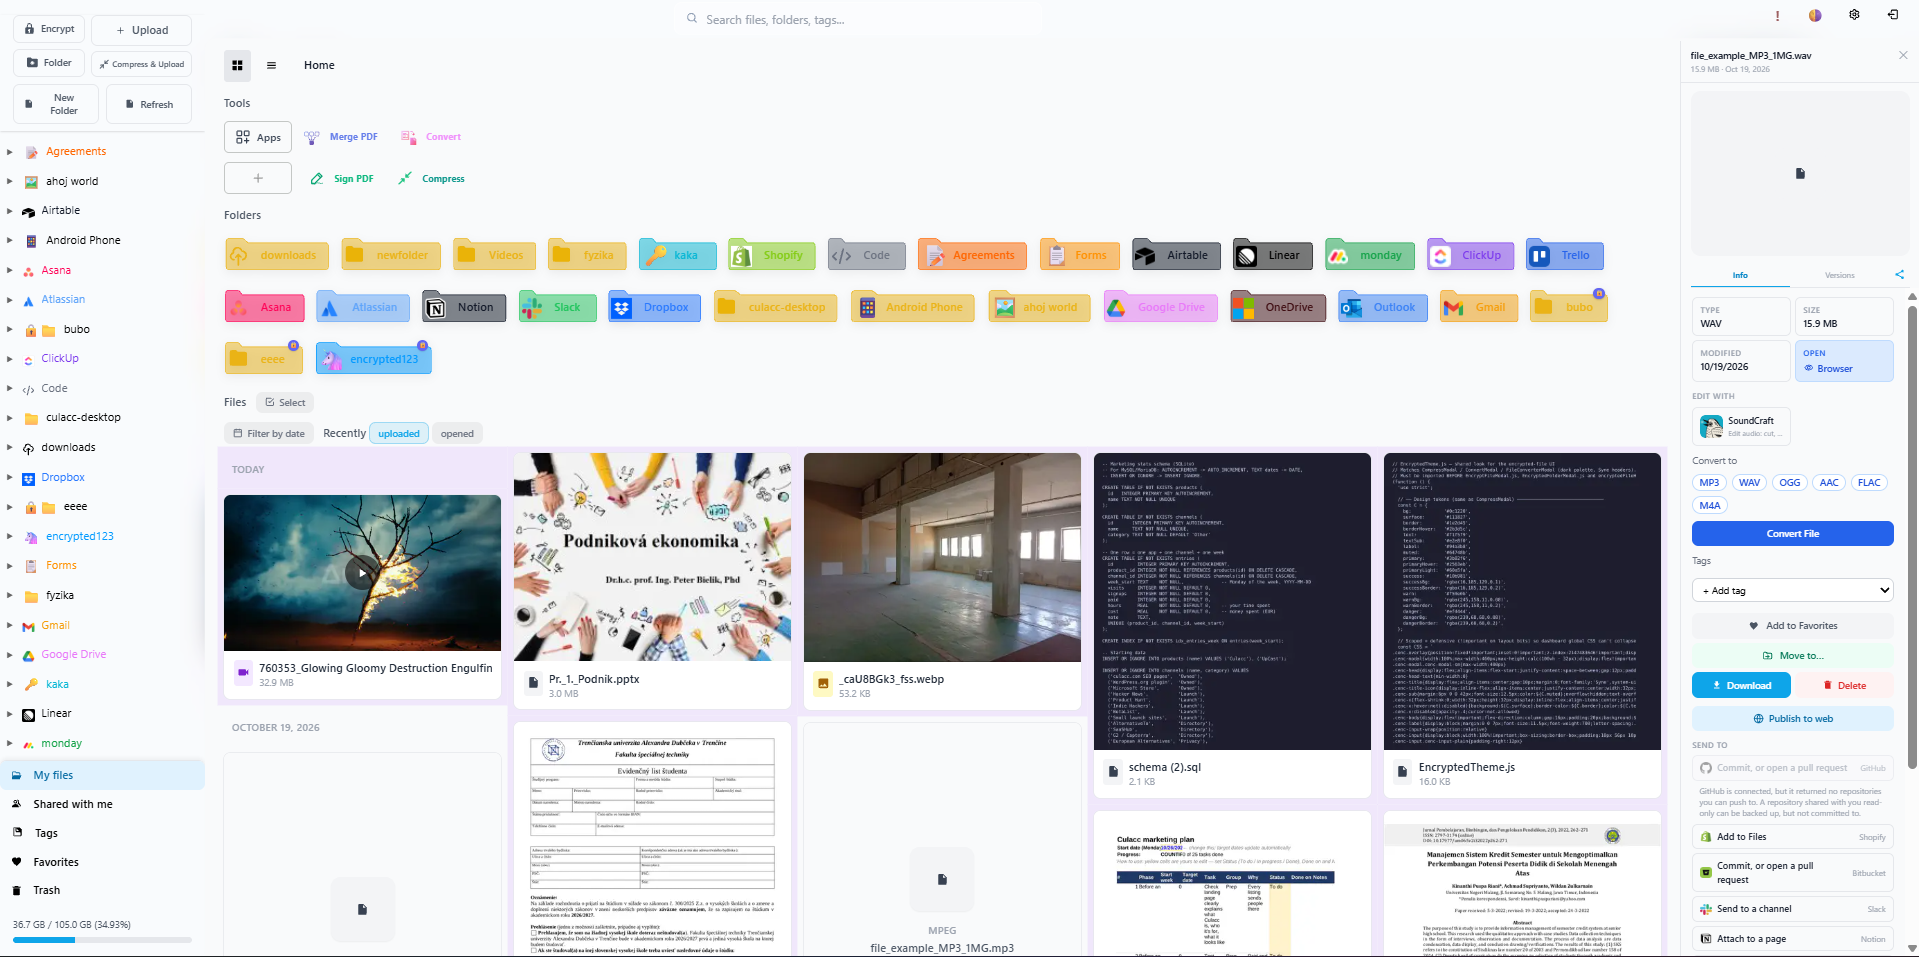Choose FLAC as convert format
1919x957 pixels.
[1869, 483]
